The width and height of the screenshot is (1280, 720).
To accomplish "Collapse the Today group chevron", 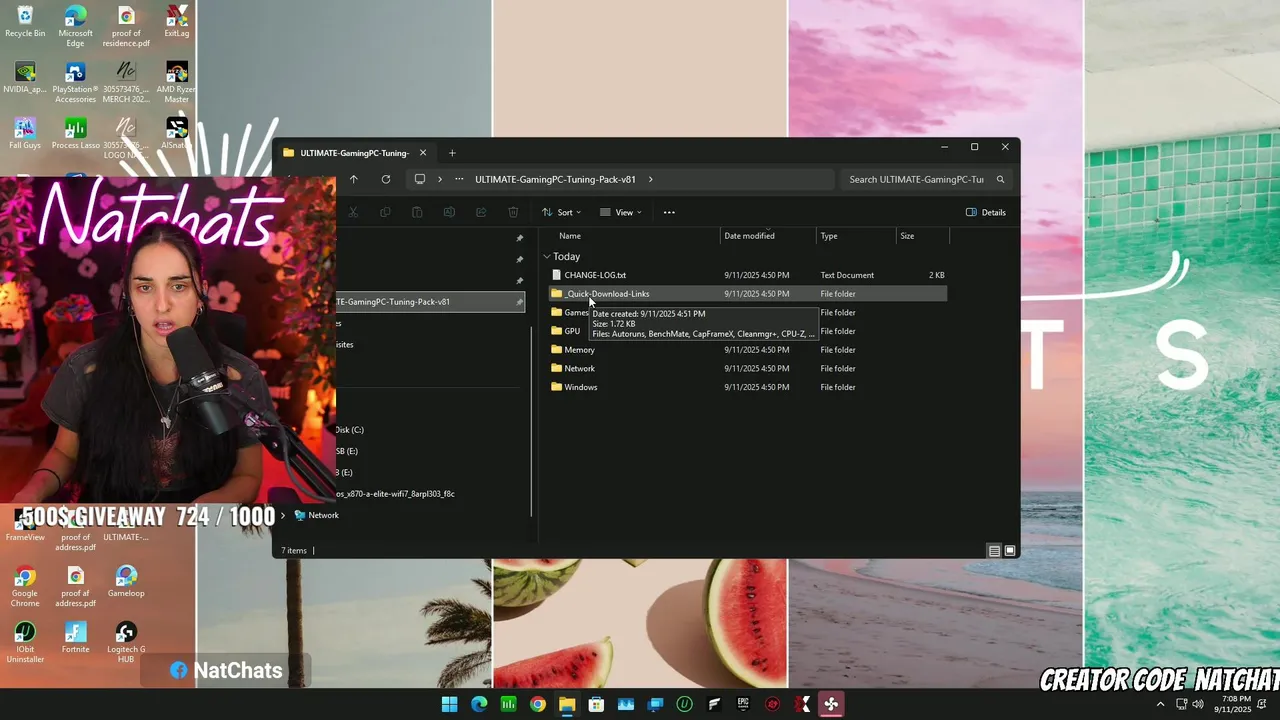I will click(x=546, y=257).
